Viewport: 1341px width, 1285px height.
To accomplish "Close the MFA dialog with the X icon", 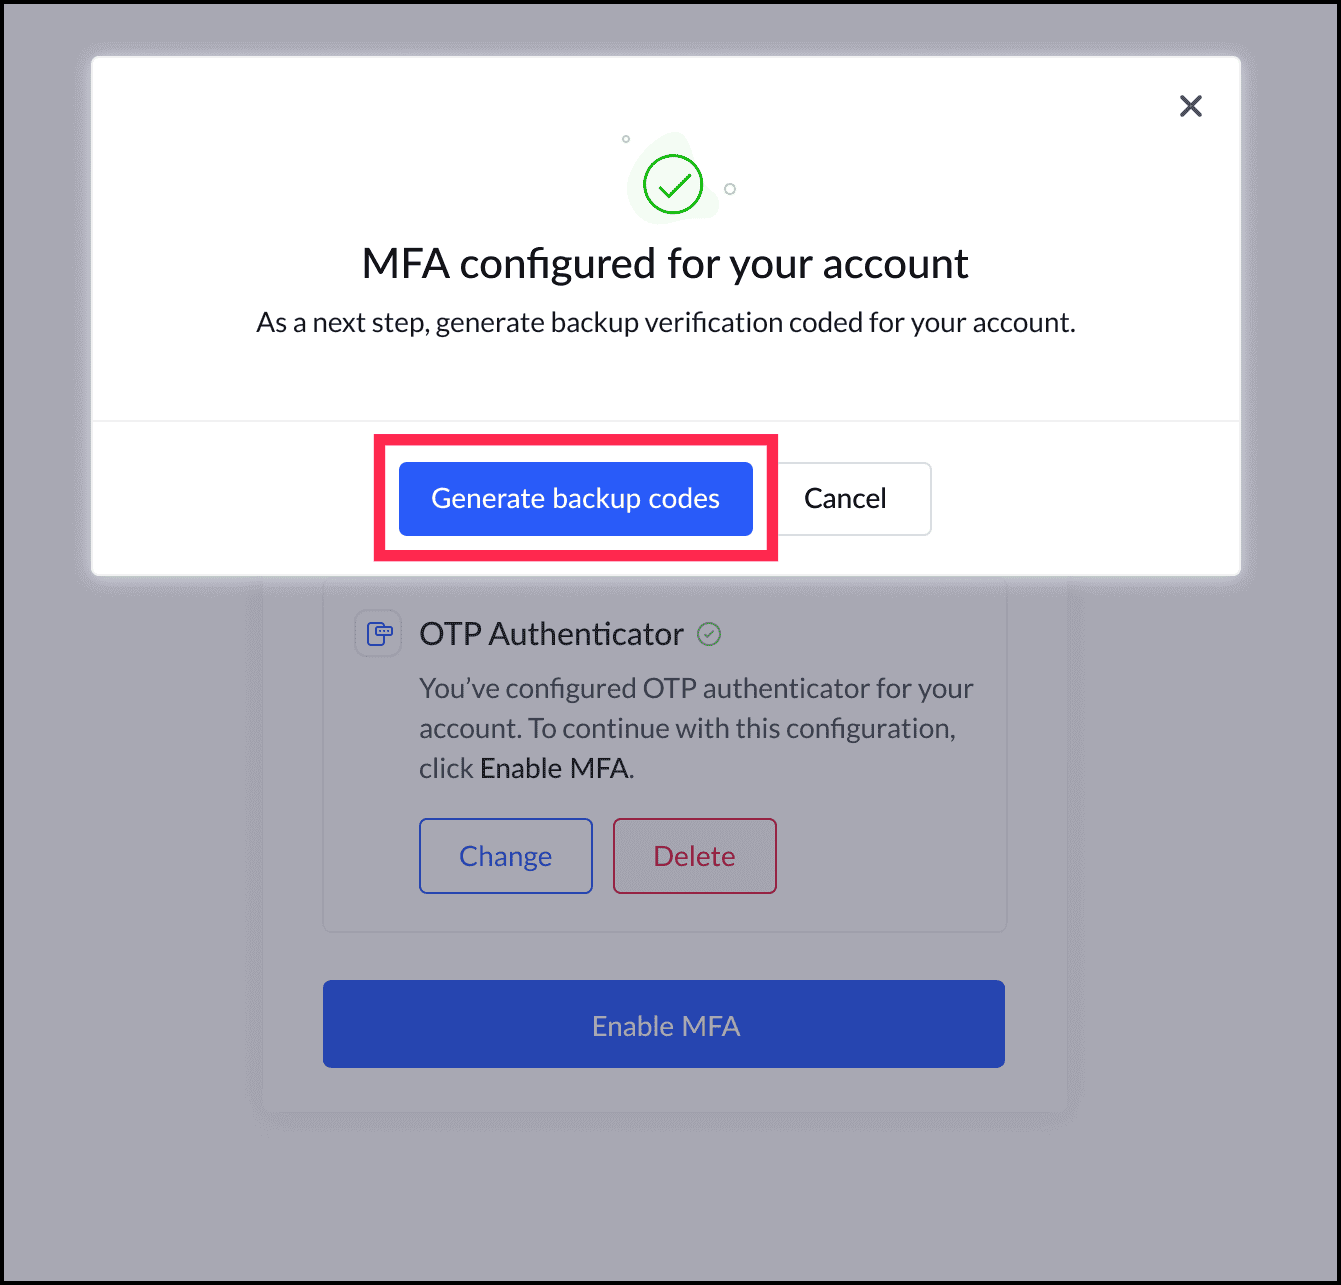I will (x=1190, y=106).
